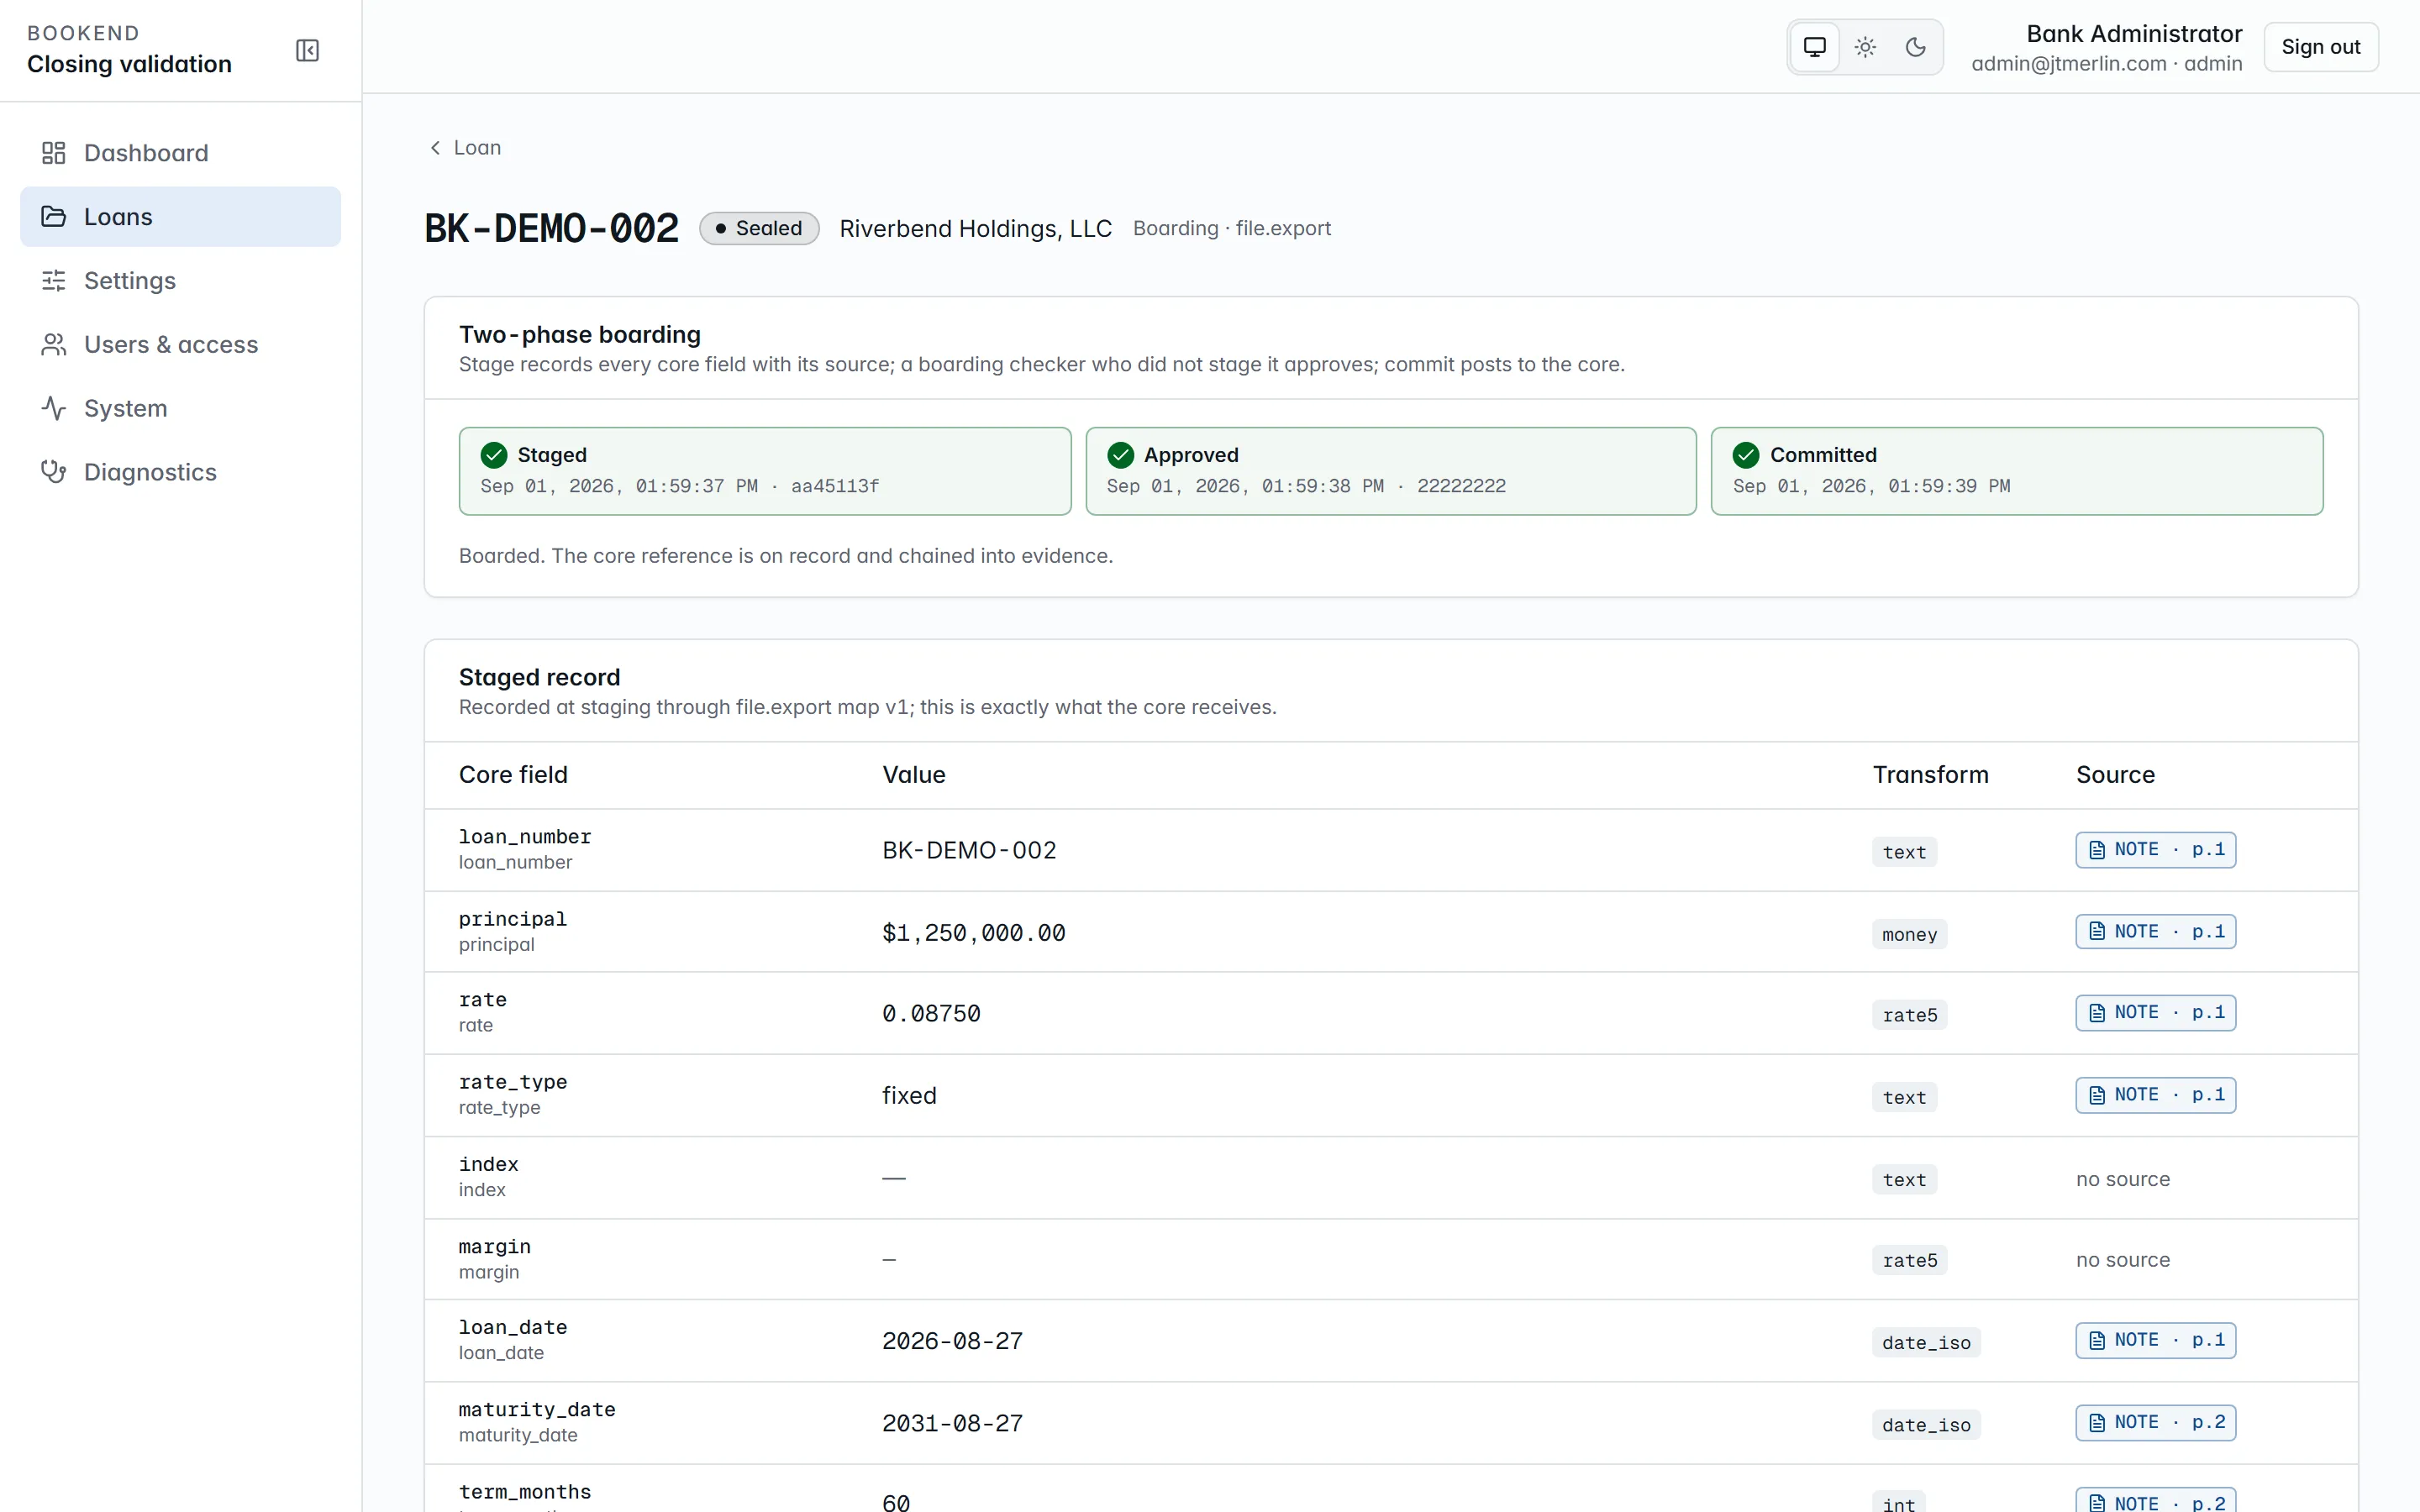The width and height of the screenshot is (2420, 1512).
Task: Click the principal core field name
Action: pyautogui.click(x=512, y=918)
